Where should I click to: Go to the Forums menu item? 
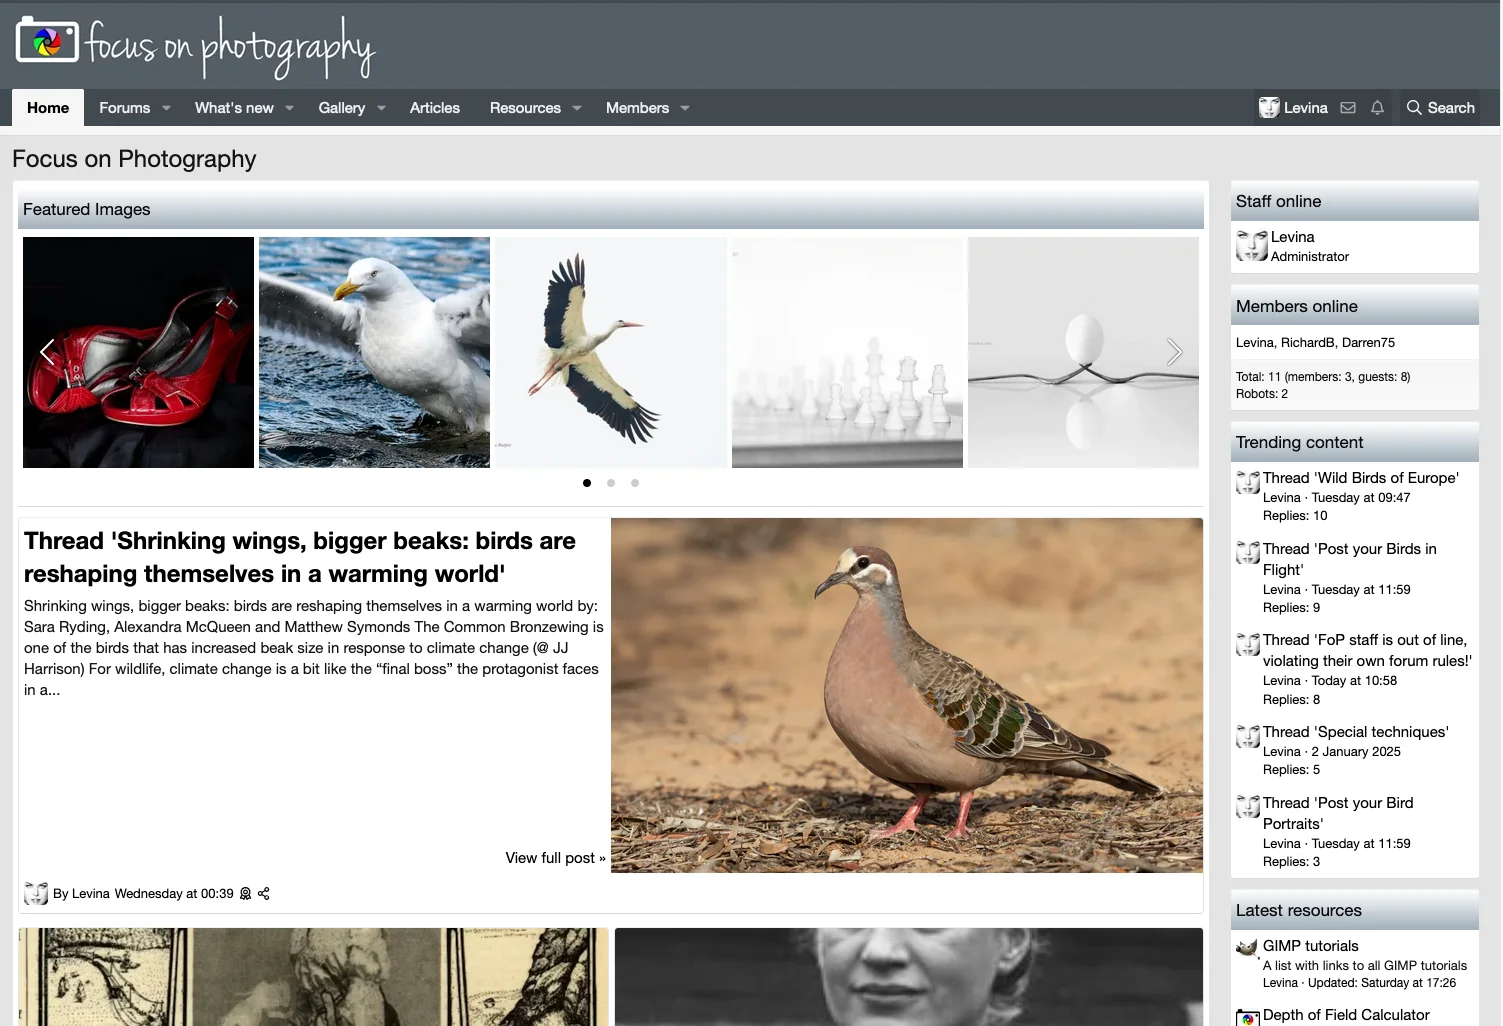pos(124,108)
